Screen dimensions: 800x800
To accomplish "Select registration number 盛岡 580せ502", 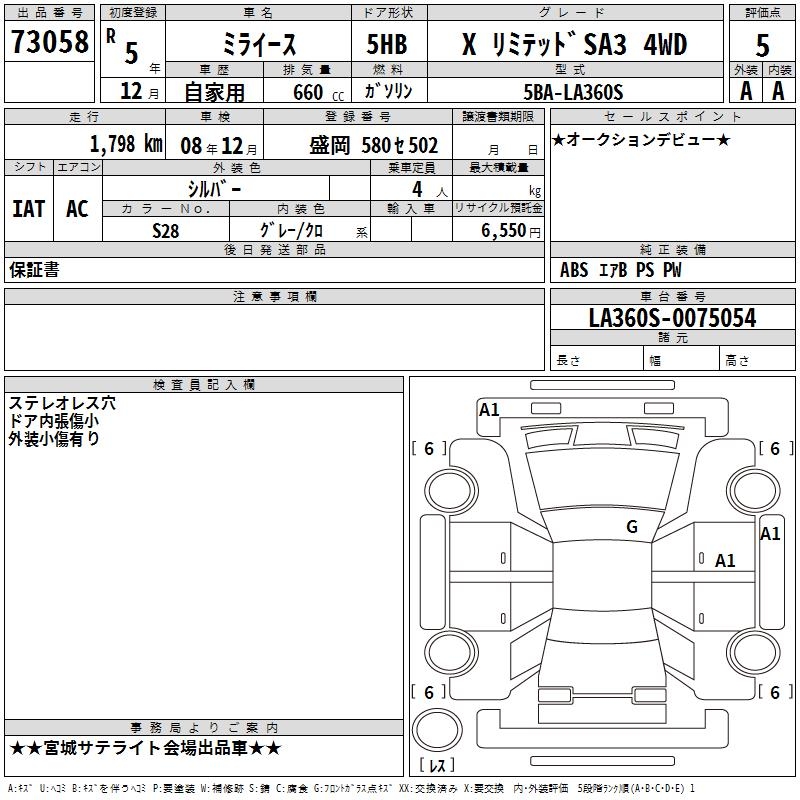I will coord(373,145).
